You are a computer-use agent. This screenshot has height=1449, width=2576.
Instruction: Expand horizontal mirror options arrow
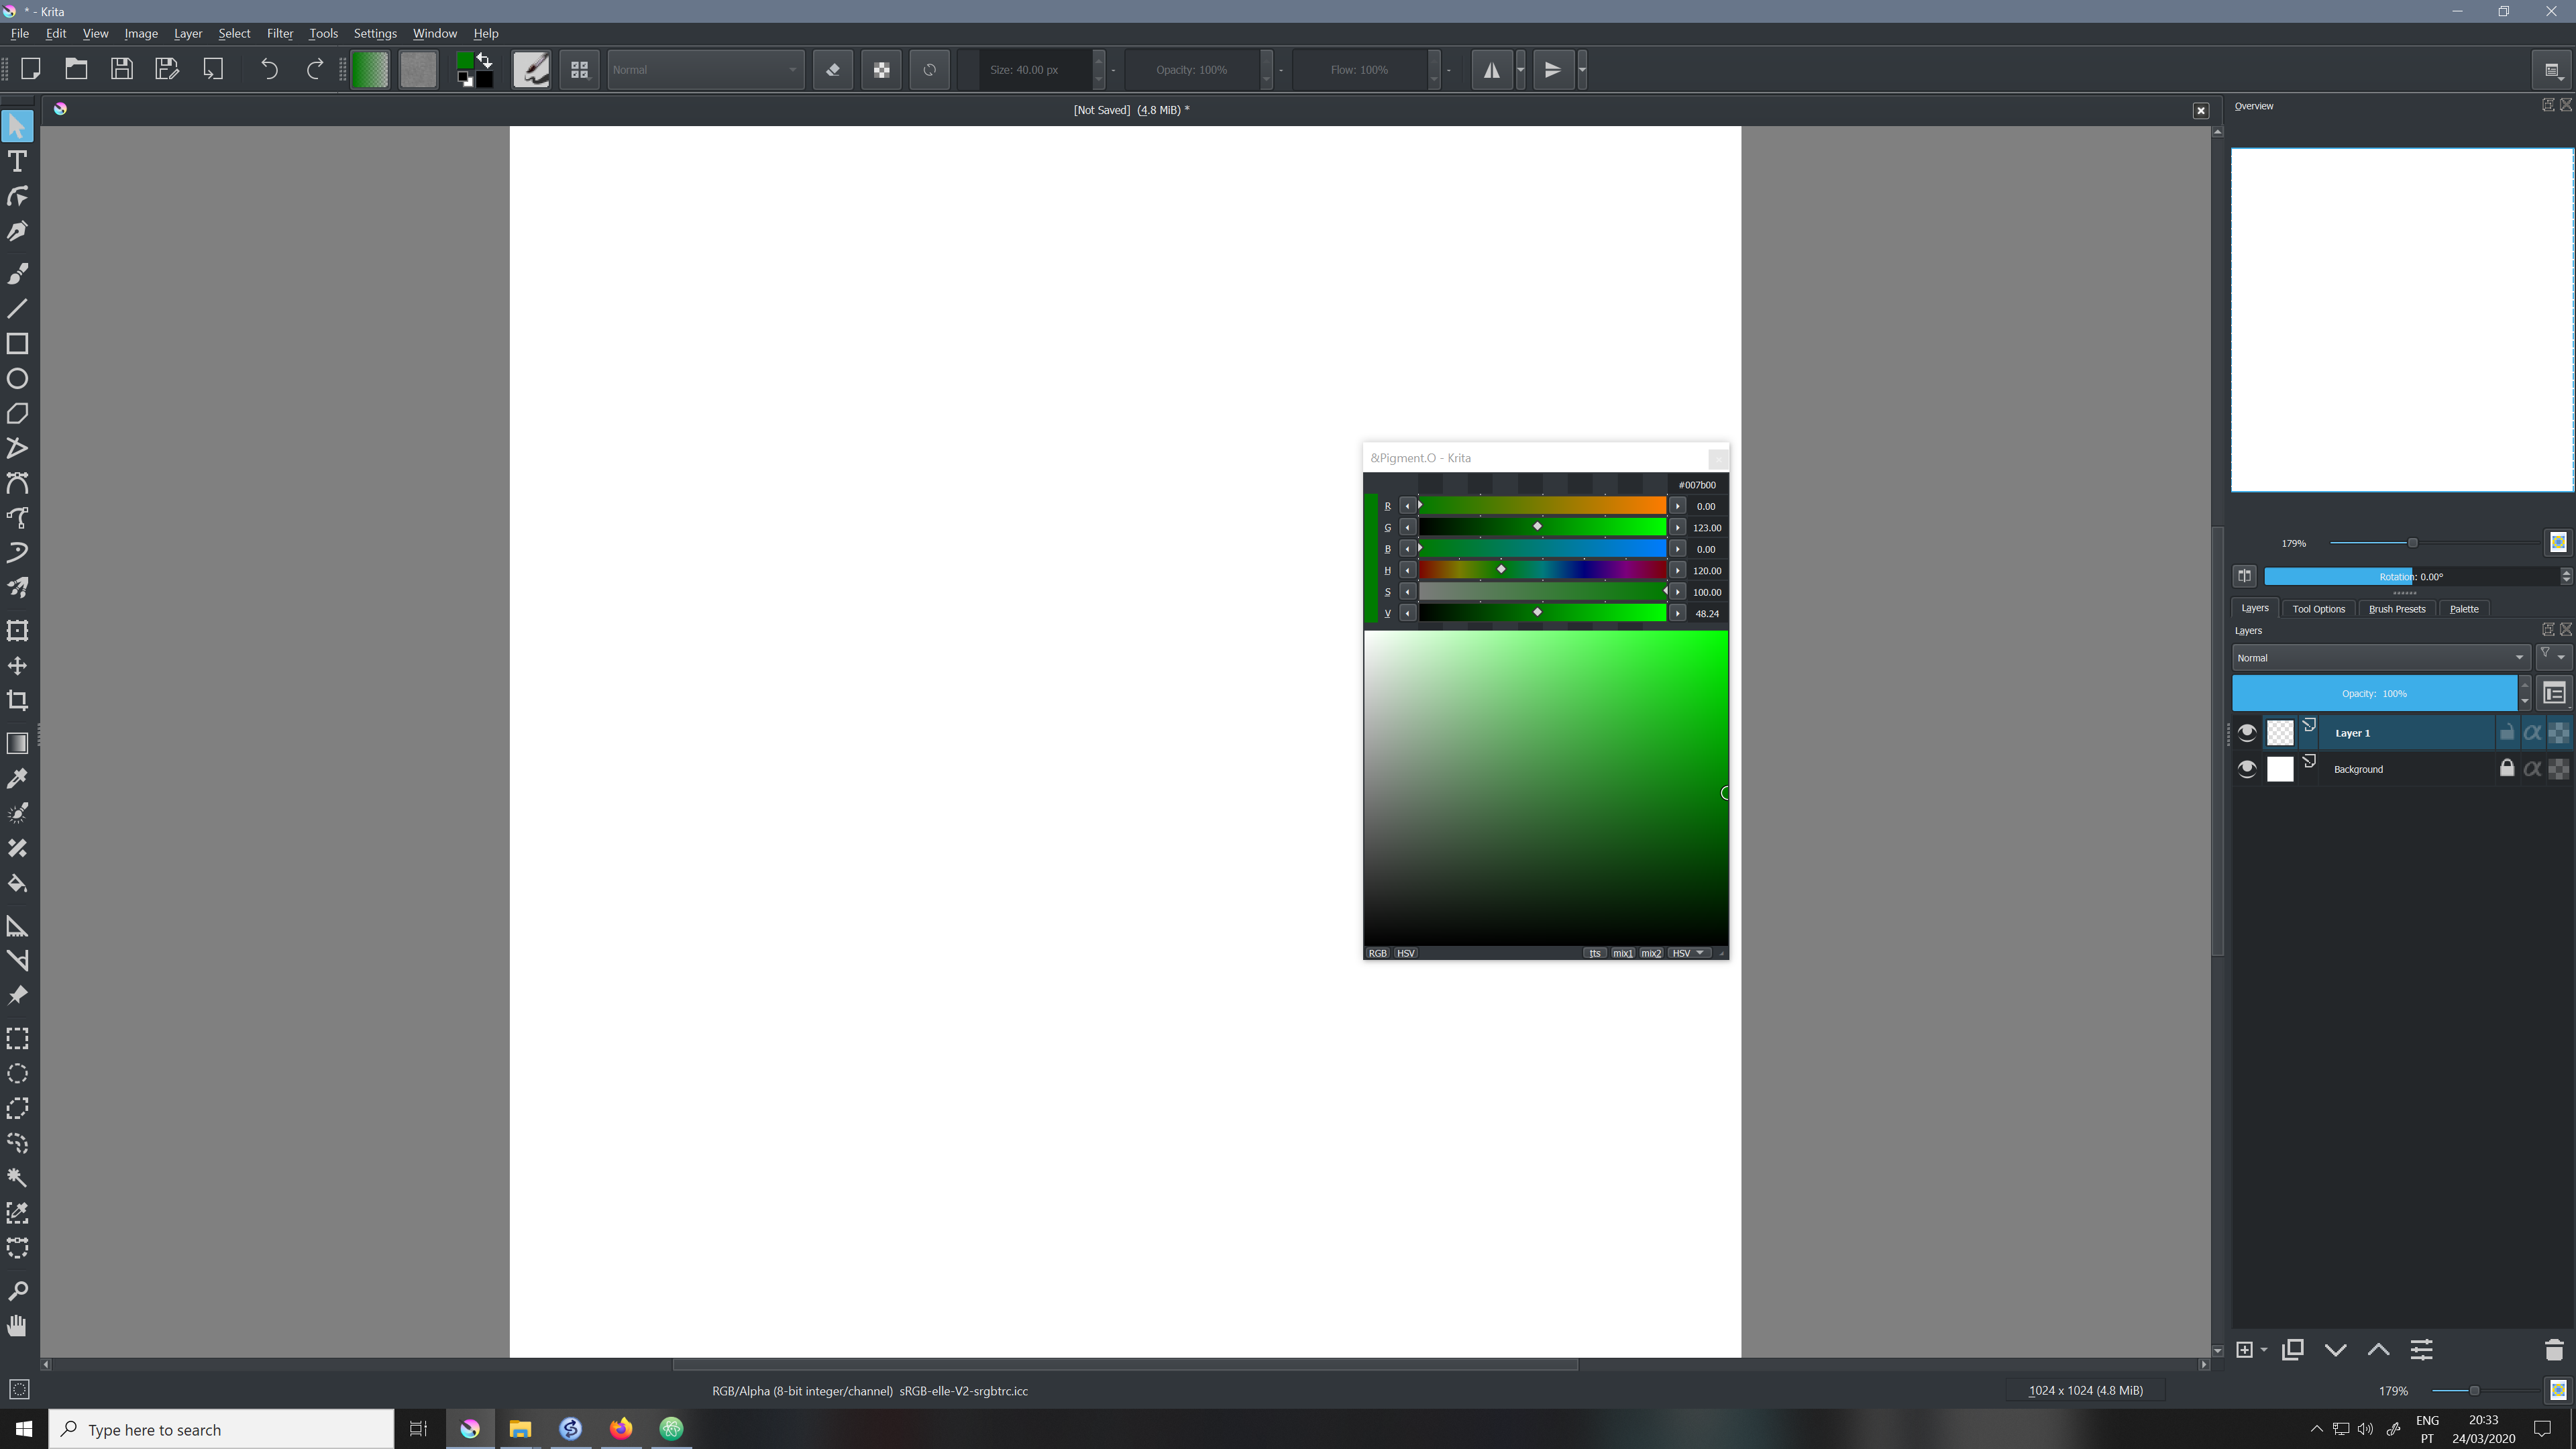1520,70
